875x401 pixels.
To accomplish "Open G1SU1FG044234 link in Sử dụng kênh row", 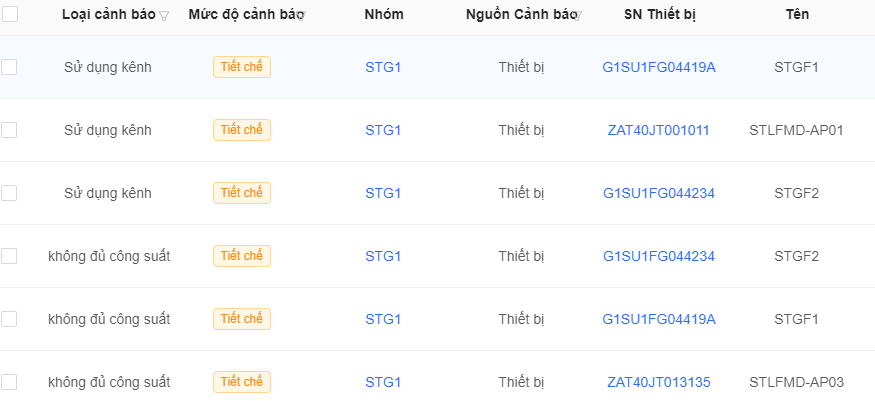I will point(659,194).
